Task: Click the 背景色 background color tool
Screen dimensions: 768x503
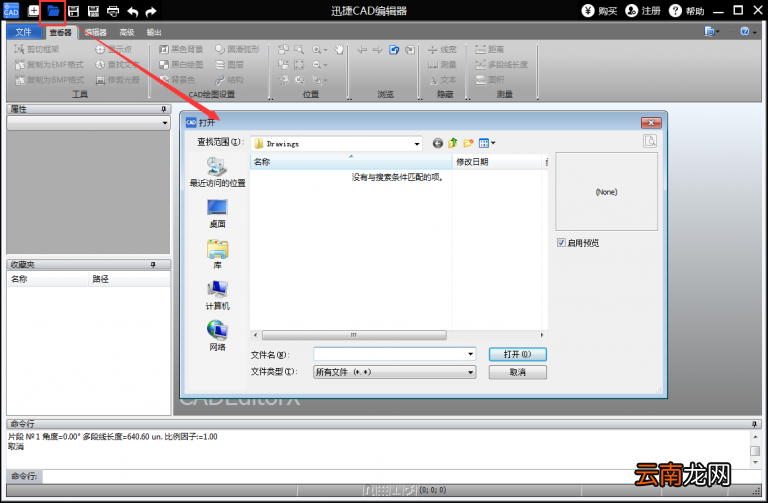Action: point(177,80)
